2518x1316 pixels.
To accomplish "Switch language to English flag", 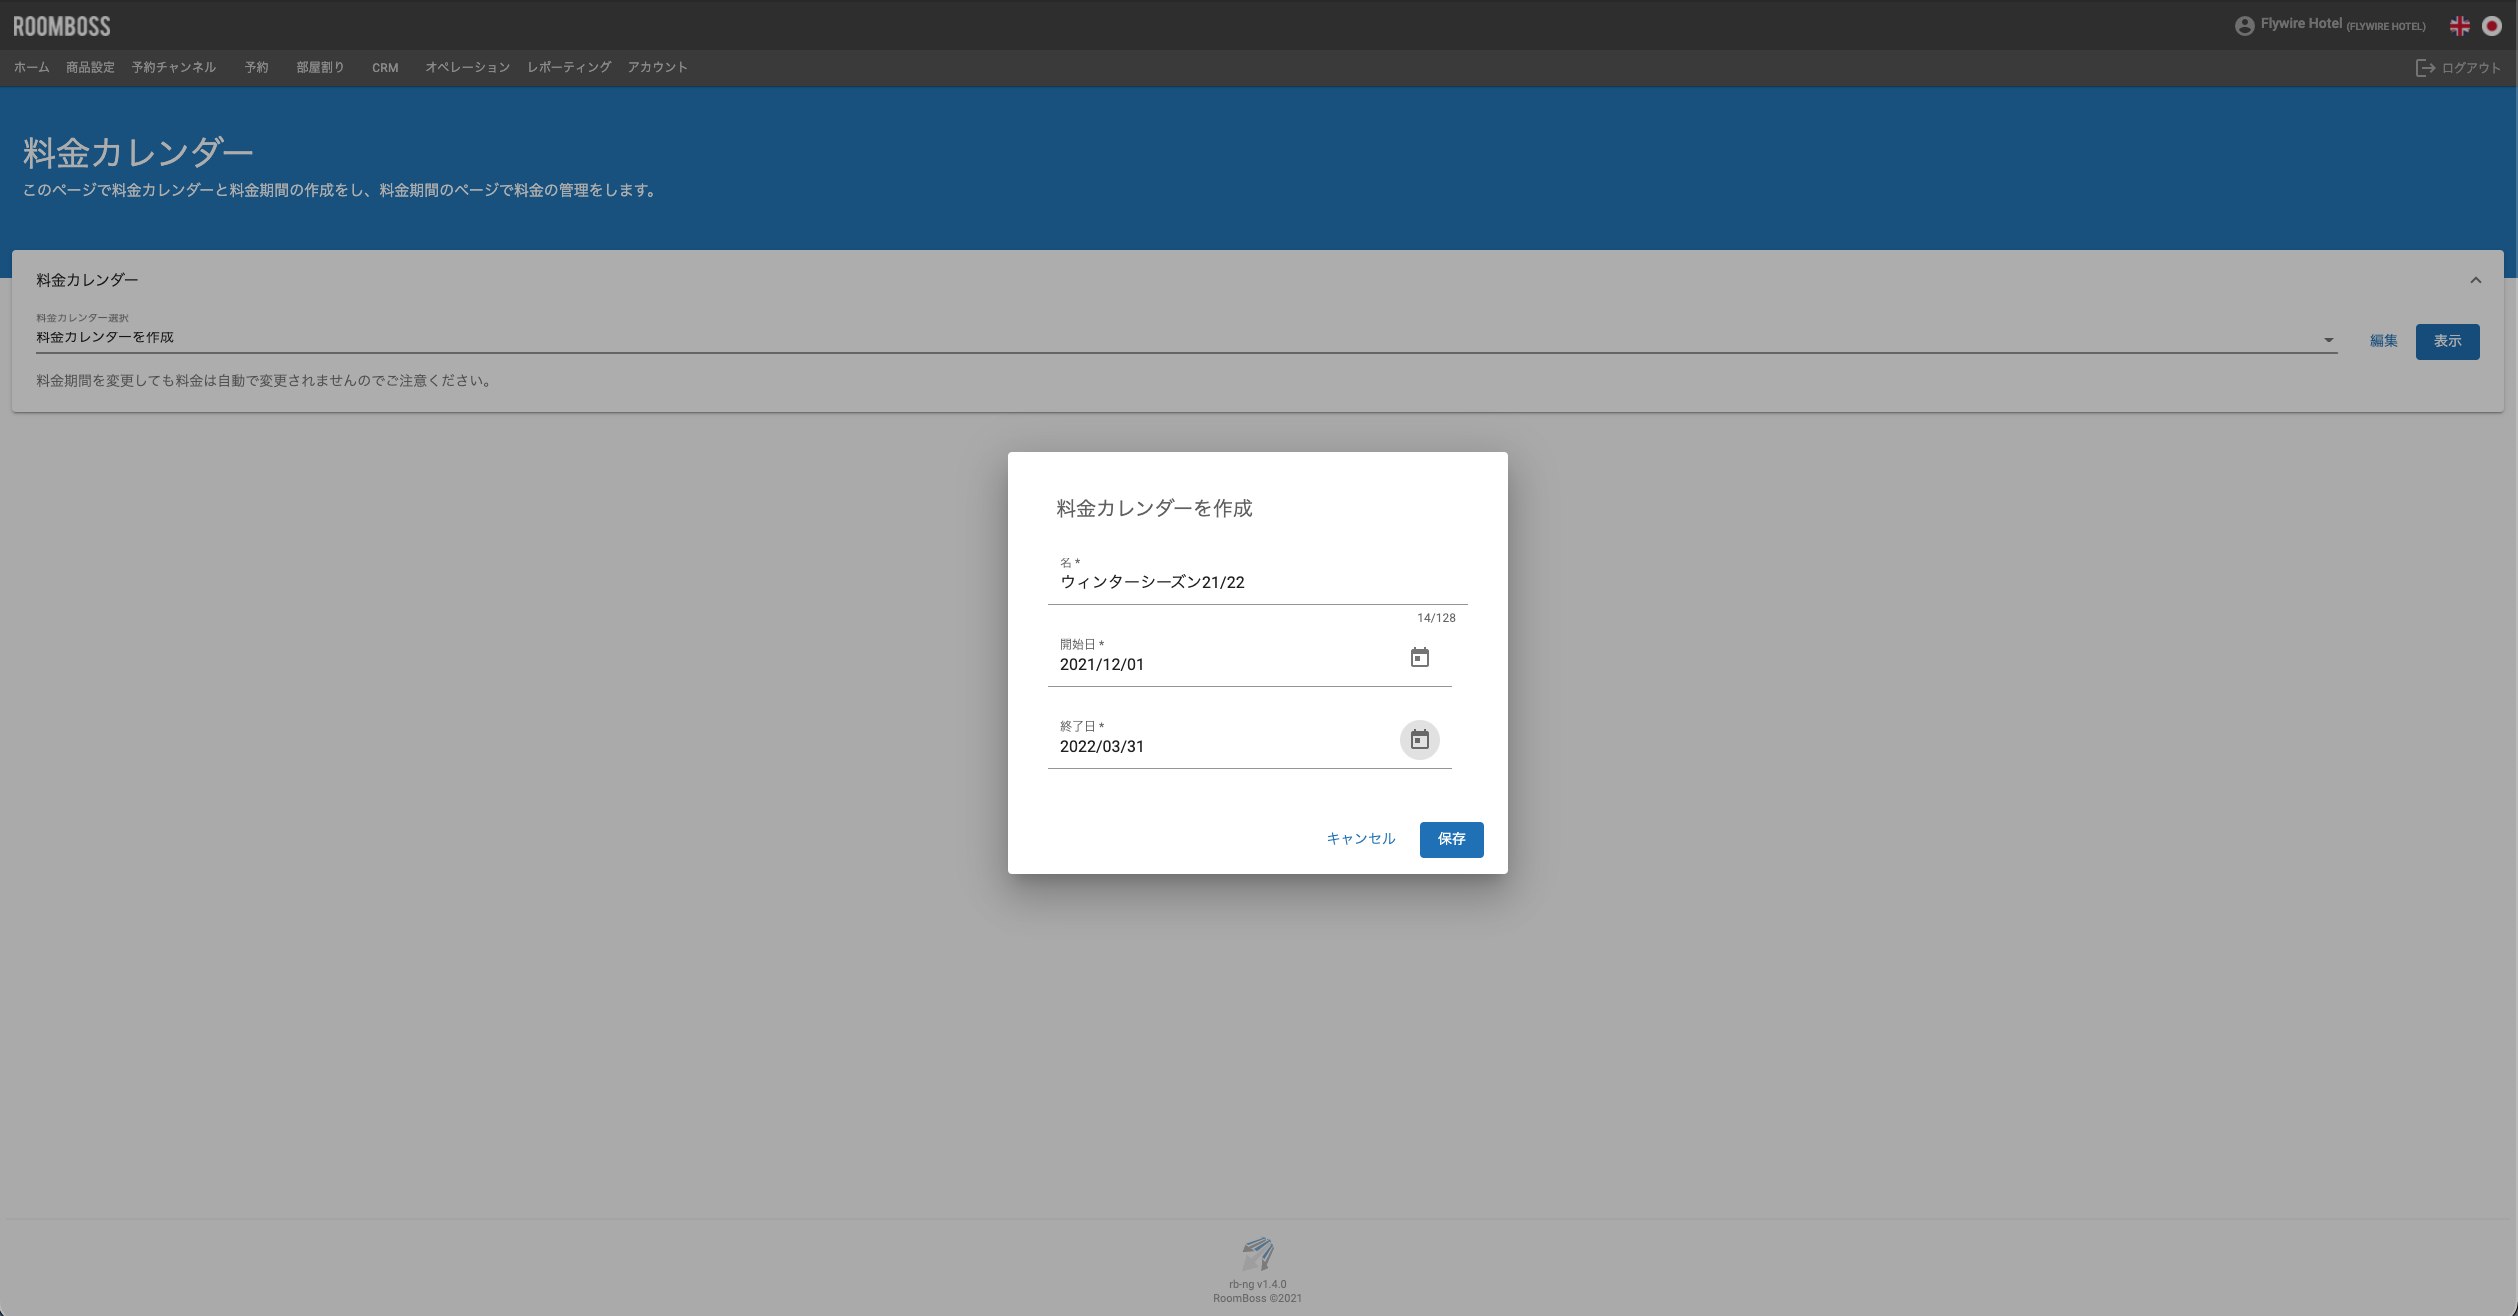I will (x=2459, y=26).
